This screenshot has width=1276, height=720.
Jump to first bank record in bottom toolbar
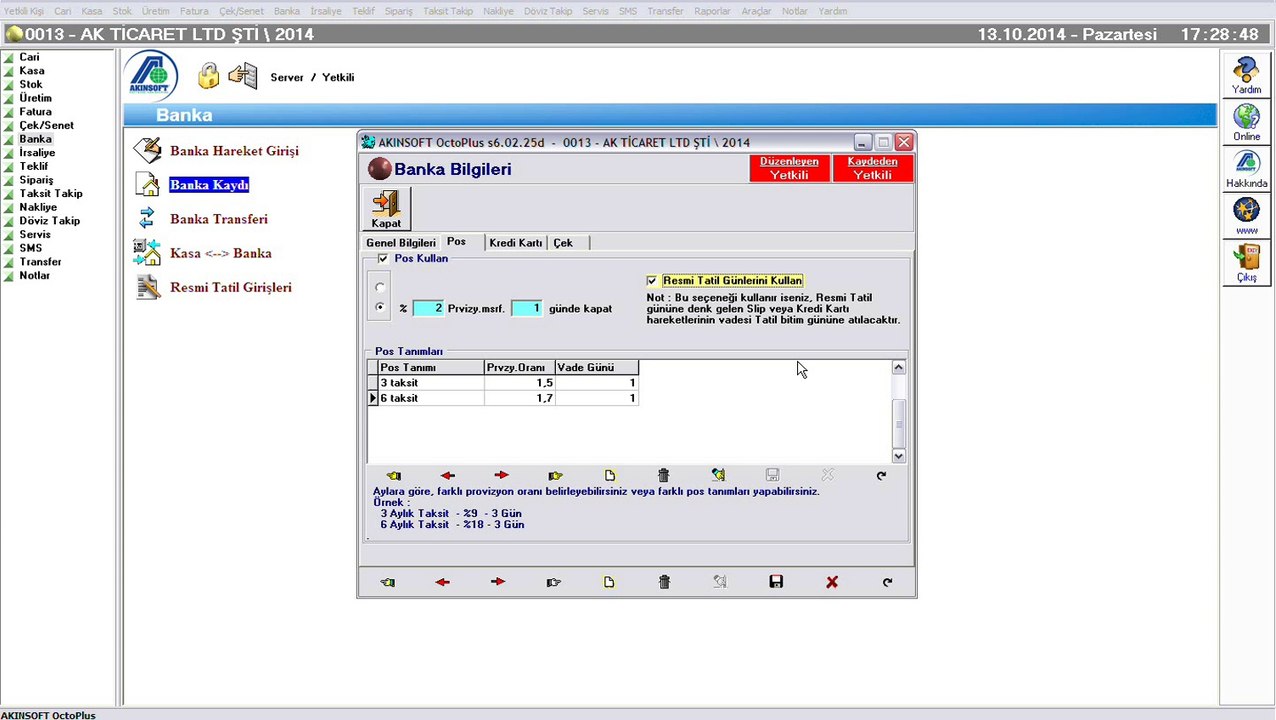tap(387, 582)
